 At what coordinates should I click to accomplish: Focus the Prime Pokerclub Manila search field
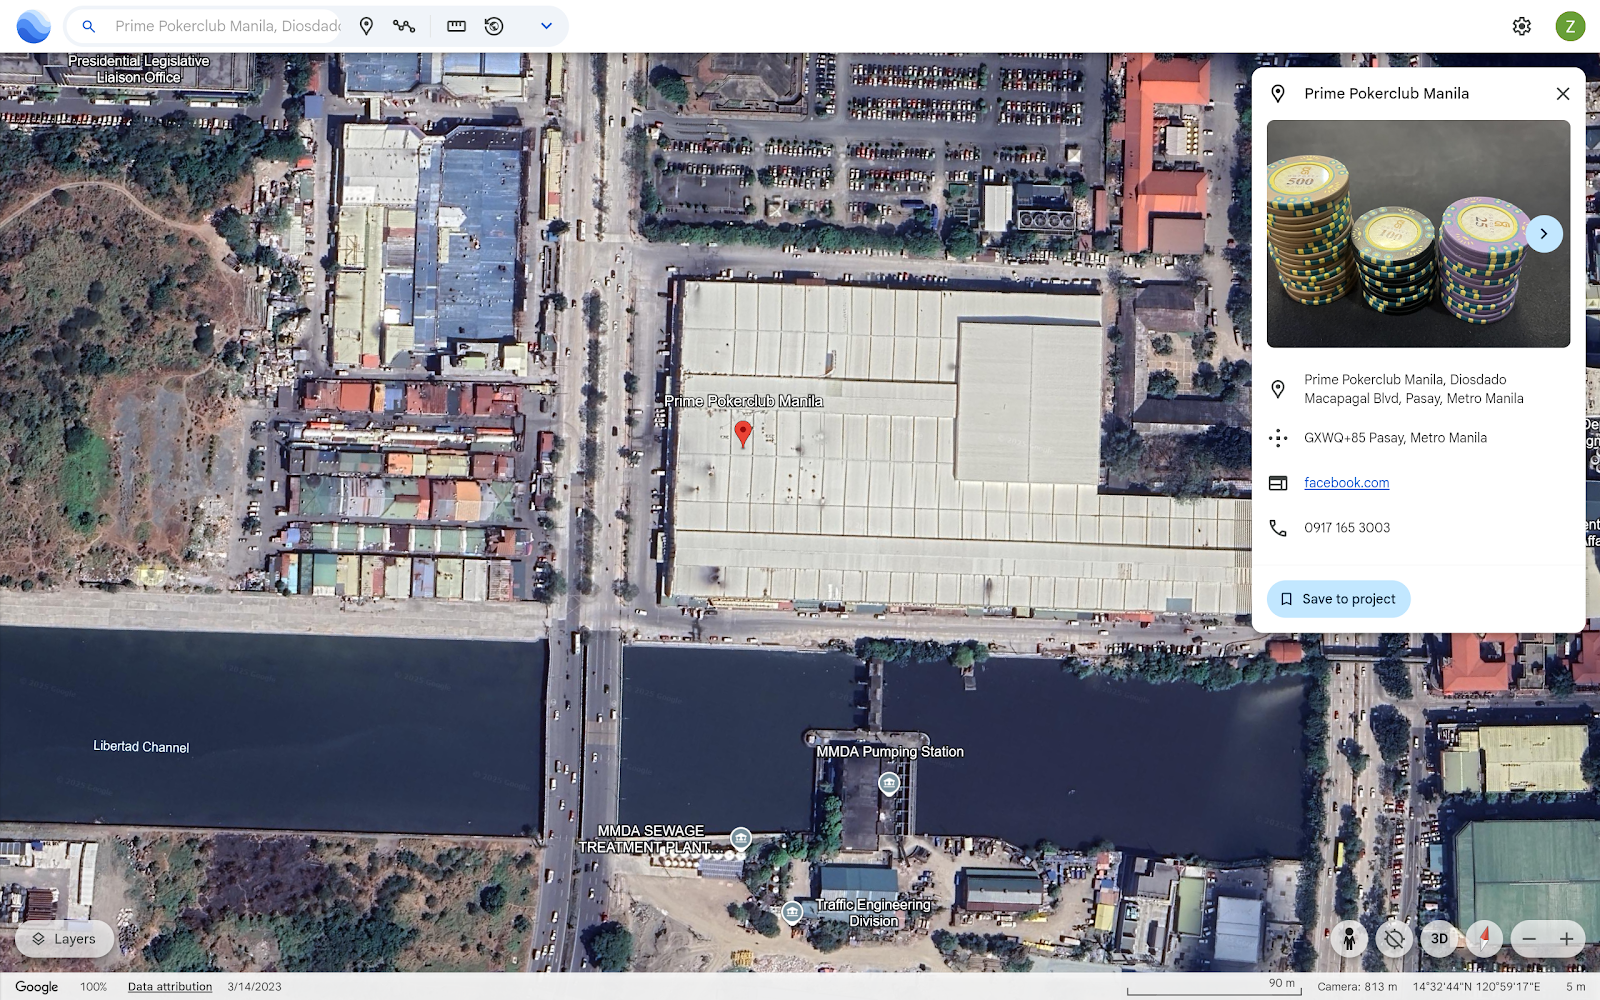click(x=227, y=26)
